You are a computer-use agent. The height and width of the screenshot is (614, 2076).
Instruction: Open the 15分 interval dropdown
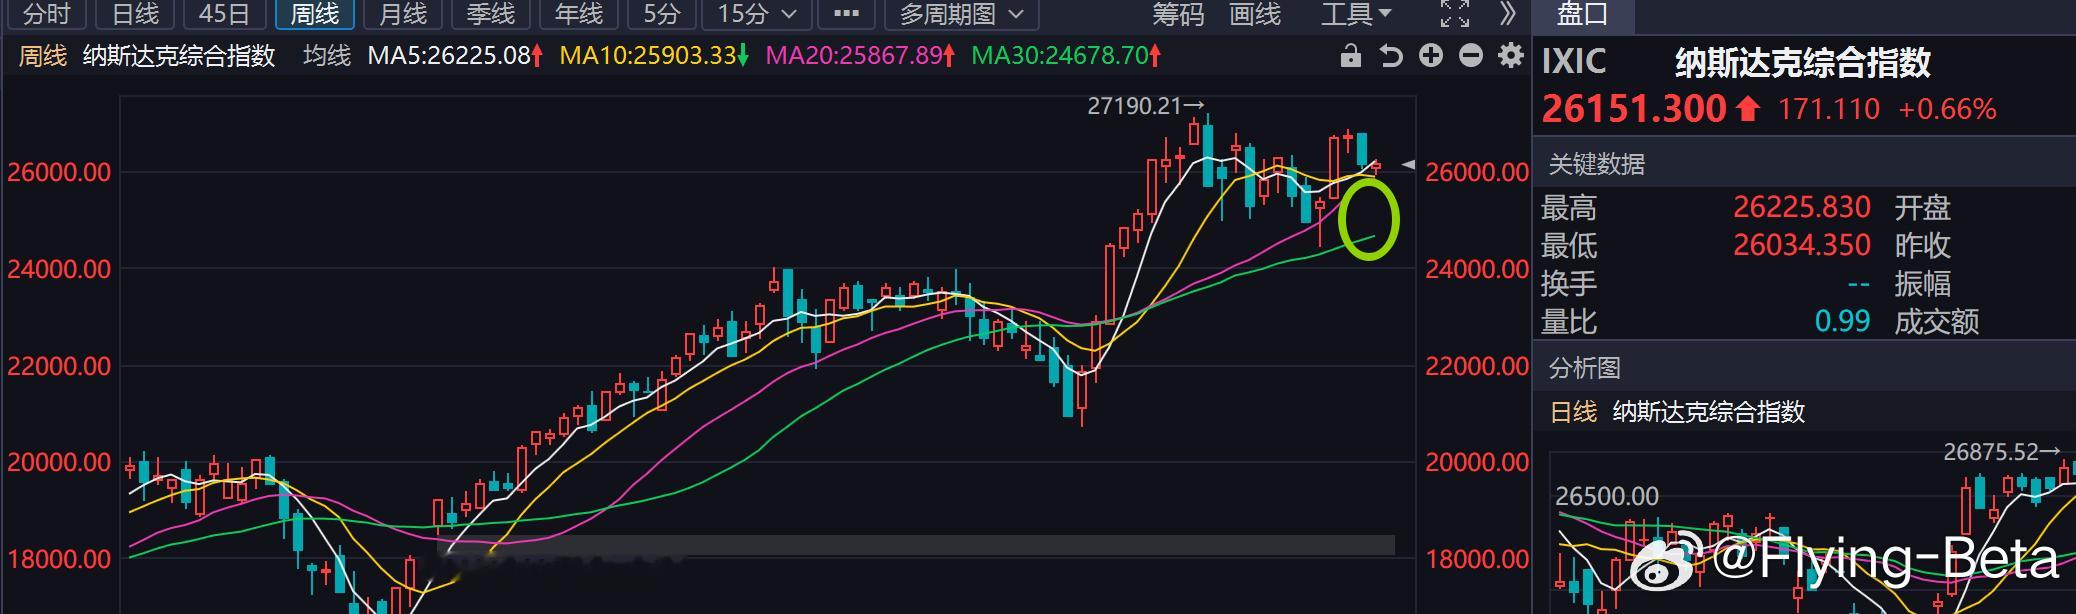coord(757,14)
